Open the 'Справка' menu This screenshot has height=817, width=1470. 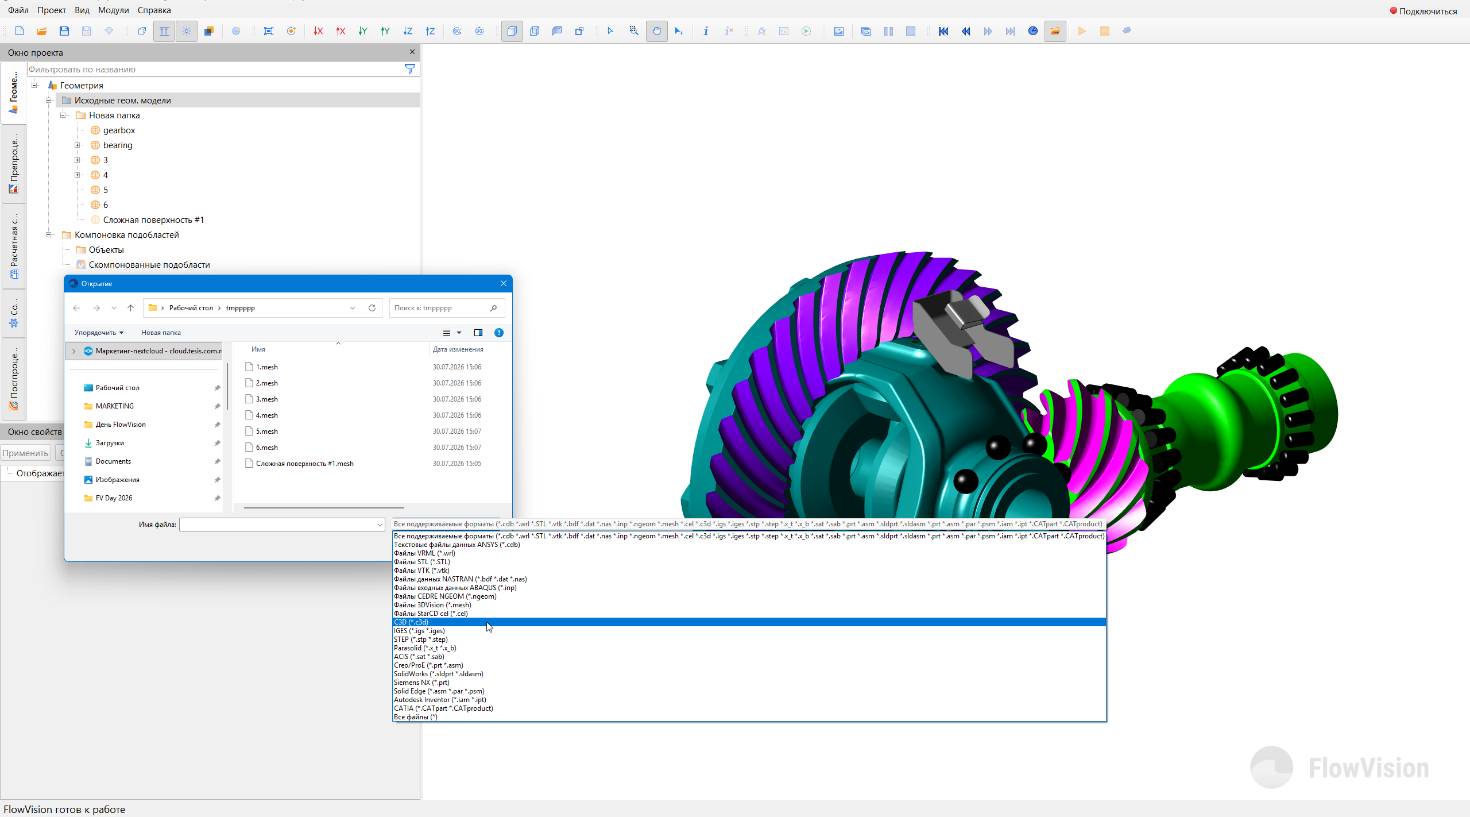(154, 10)
